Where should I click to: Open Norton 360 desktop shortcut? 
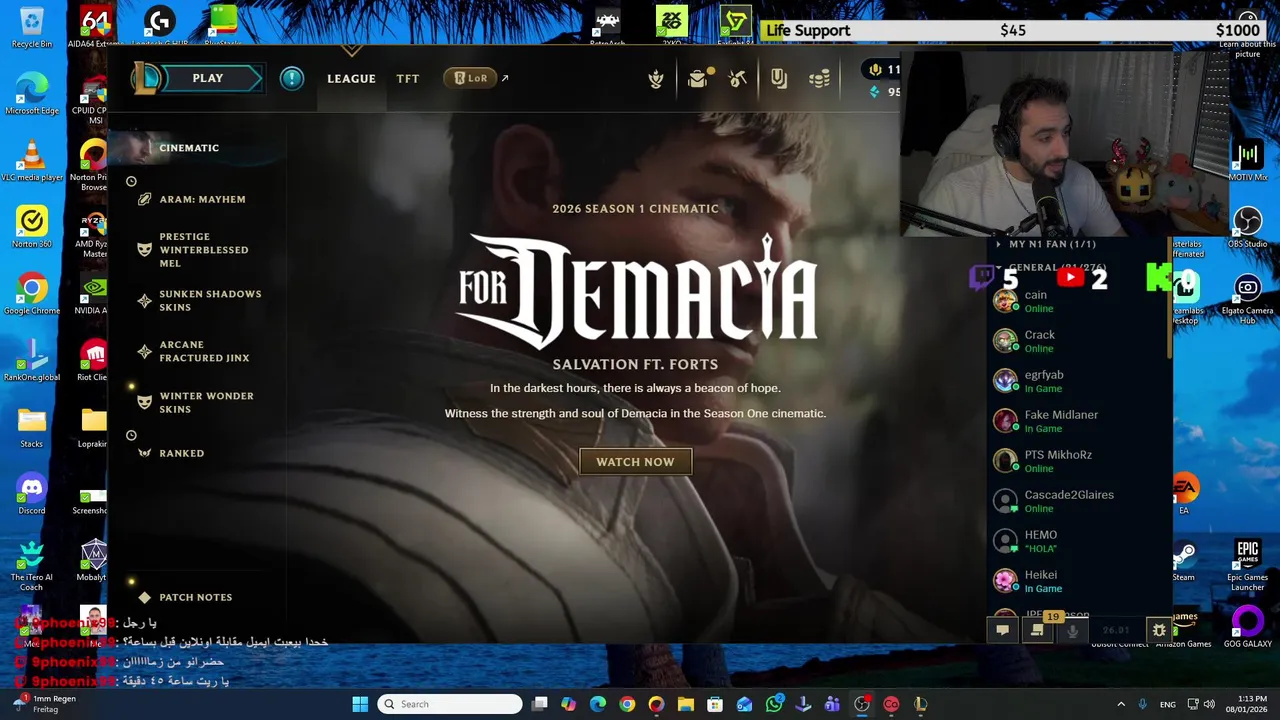(32, 228)
